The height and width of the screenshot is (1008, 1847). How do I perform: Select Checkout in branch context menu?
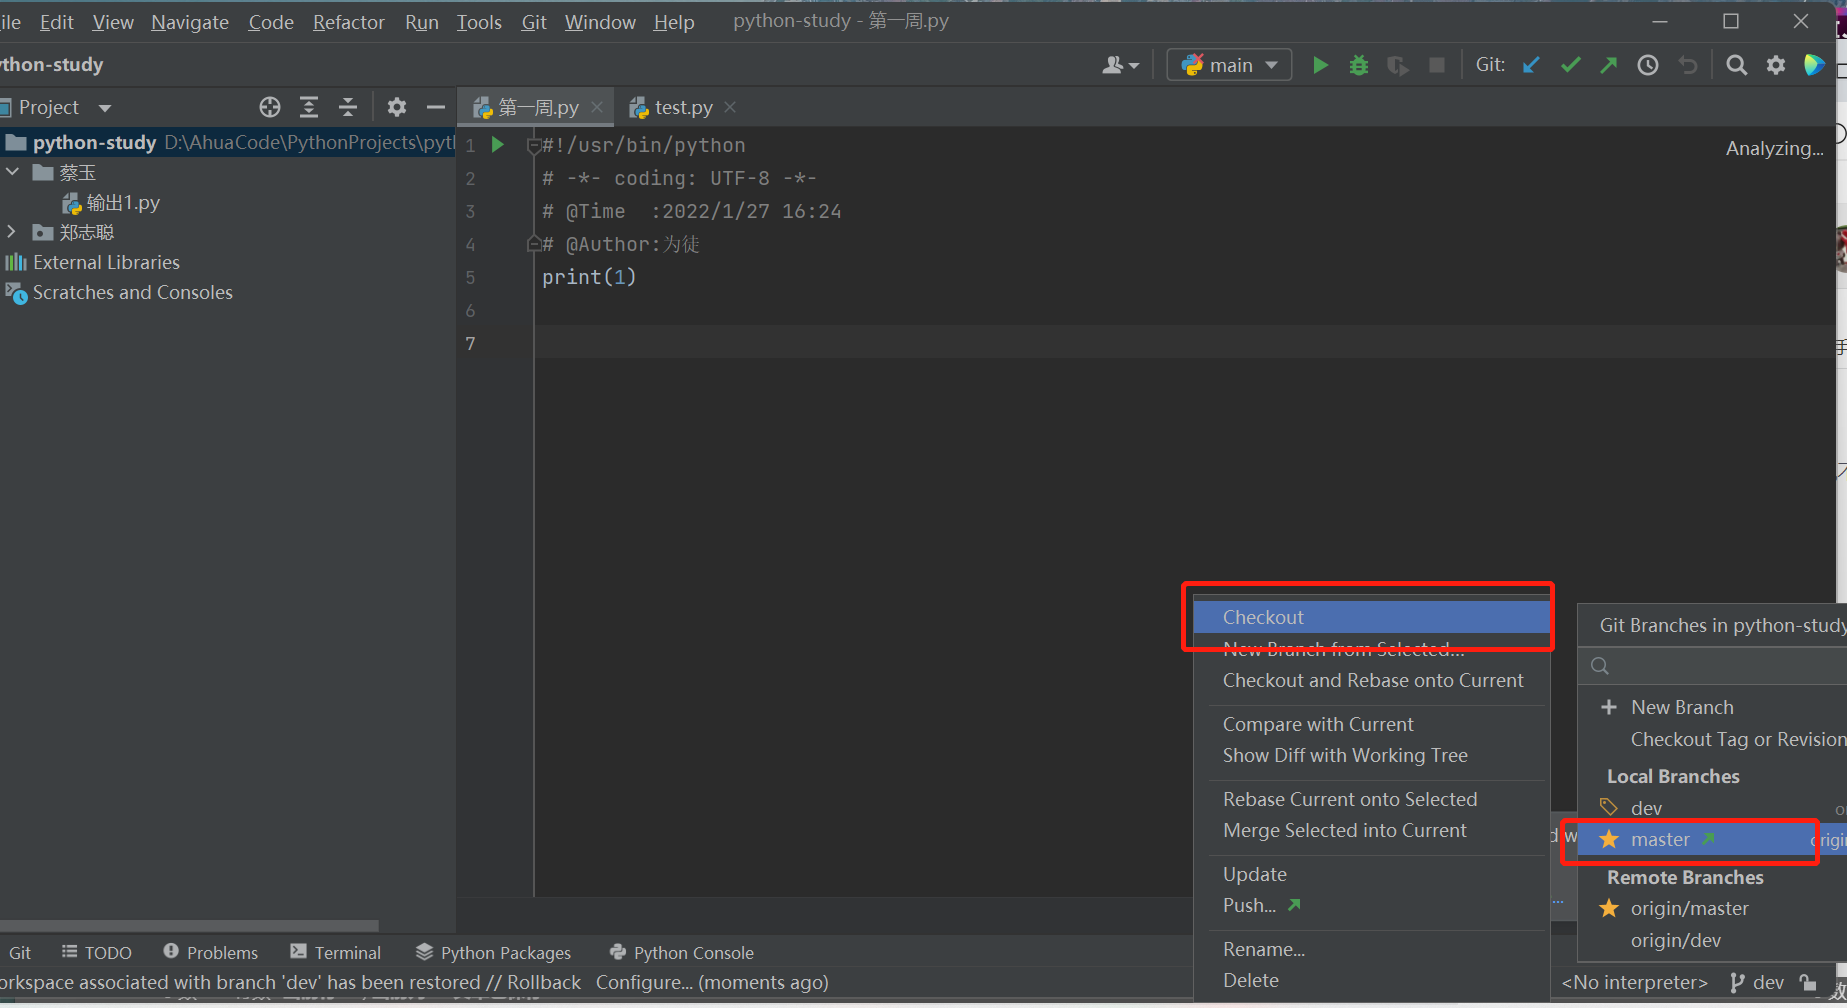[x=1371, y=617]
